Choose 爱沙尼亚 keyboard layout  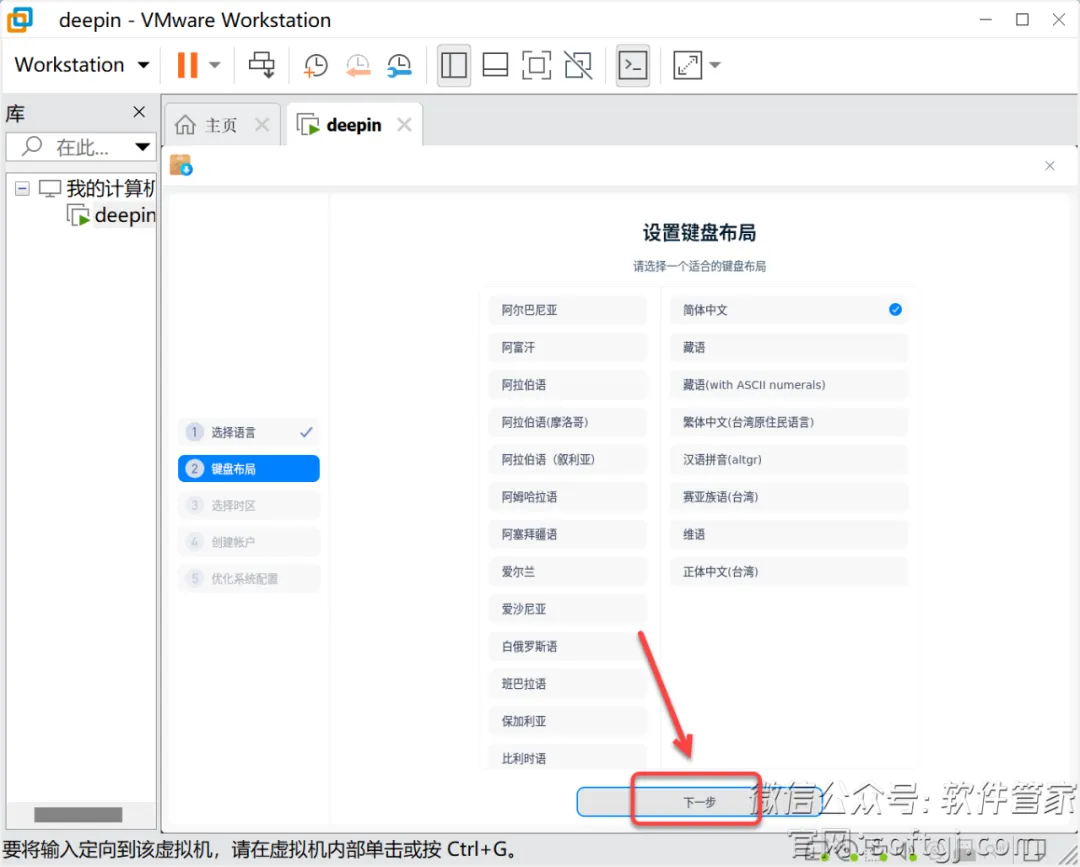point(568,609)
